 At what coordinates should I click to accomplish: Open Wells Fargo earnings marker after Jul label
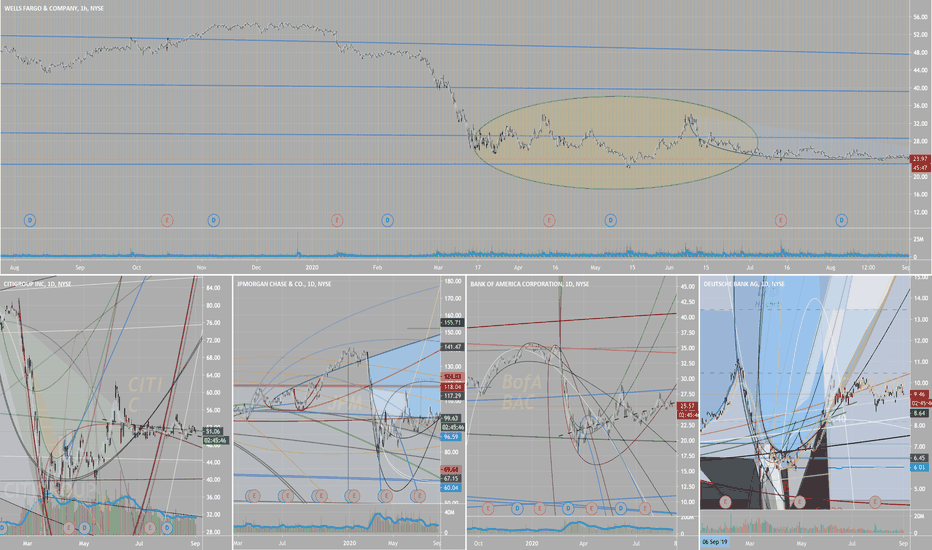click(x=780, y=221)
